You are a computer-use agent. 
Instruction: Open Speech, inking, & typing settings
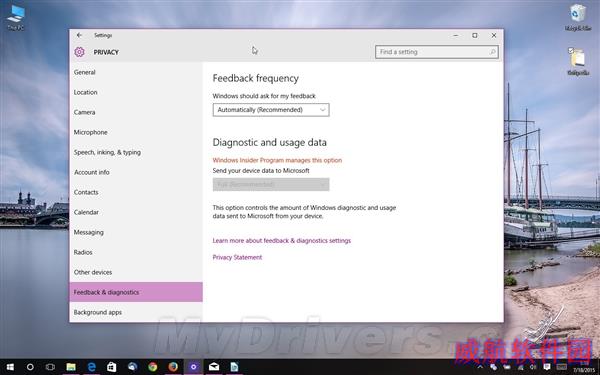[136, 152]
